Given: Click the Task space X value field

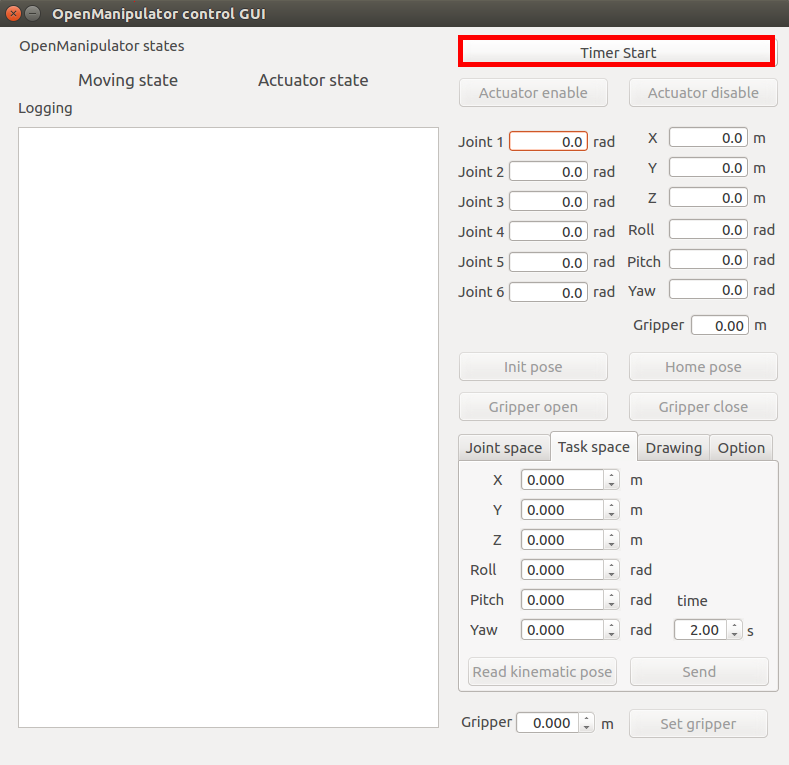Looking at the screenshot, I should click(x=562, y=480).
